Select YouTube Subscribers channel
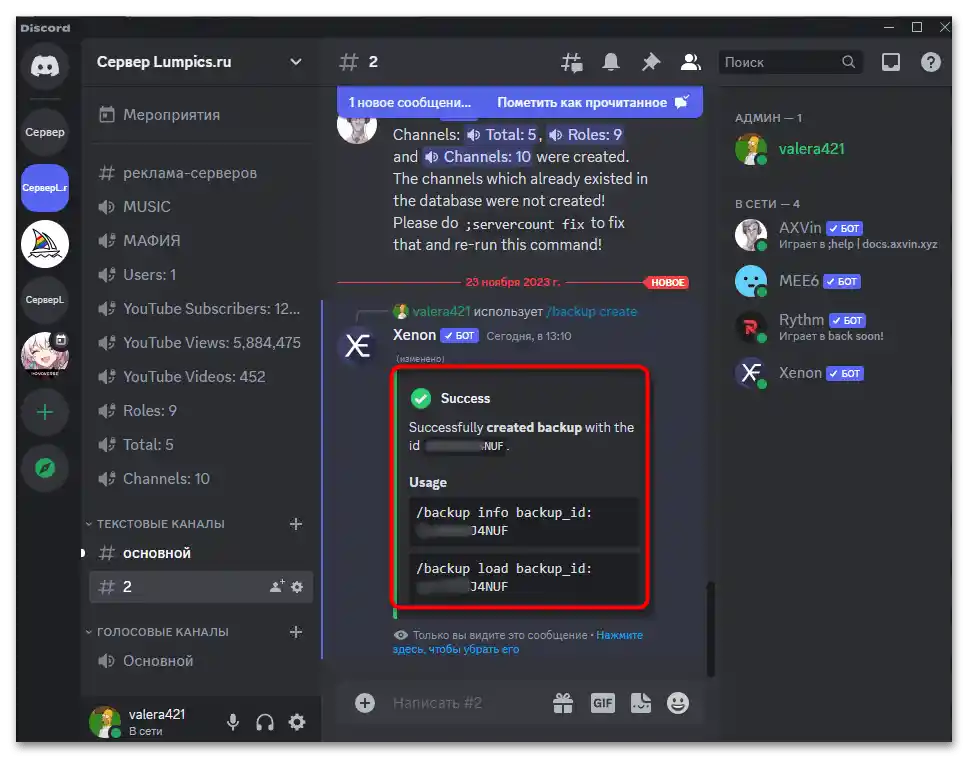 click(x=201, y=308)
